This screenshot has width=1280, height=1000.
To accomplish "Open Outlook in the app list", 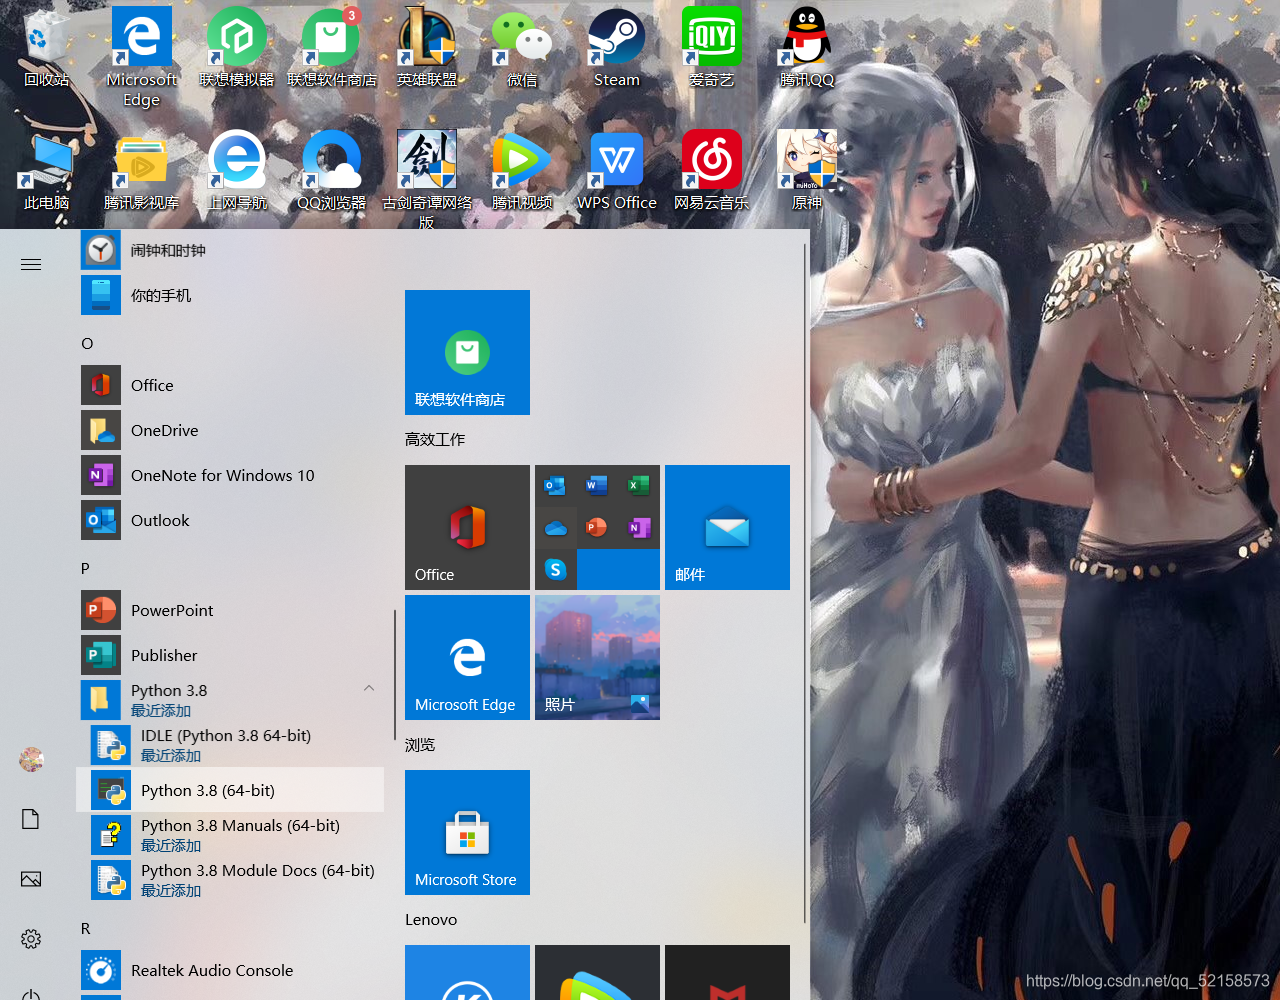I will (x=230, y=520).
